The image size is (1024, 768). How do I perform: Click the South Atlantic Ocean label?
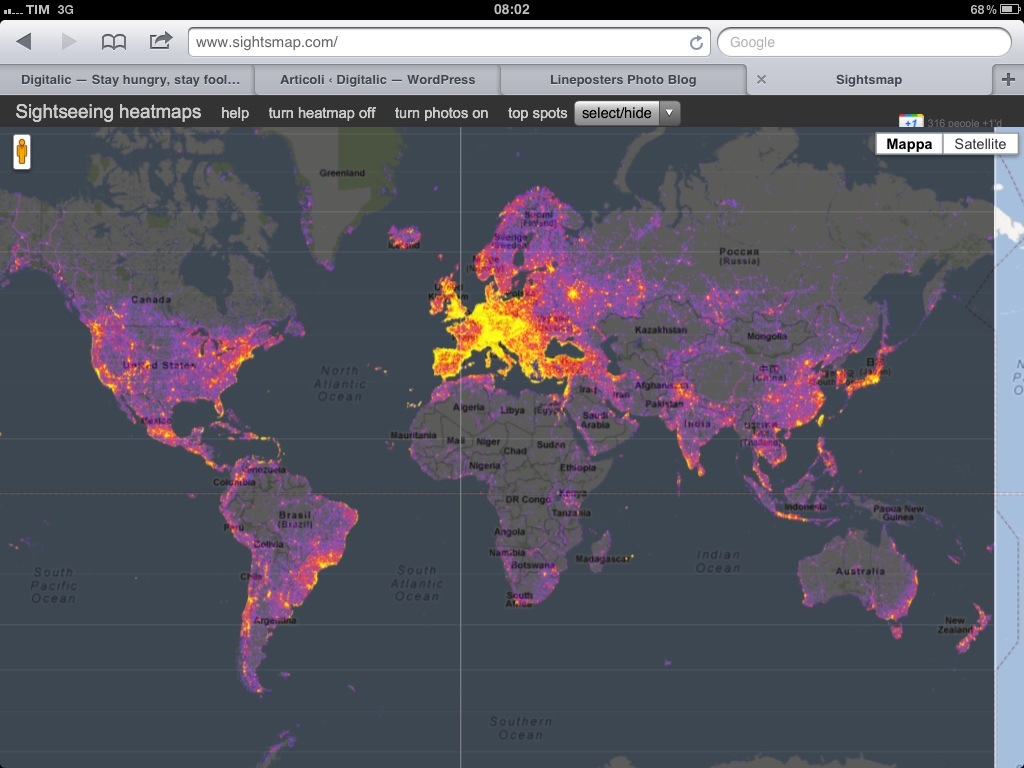417,583
